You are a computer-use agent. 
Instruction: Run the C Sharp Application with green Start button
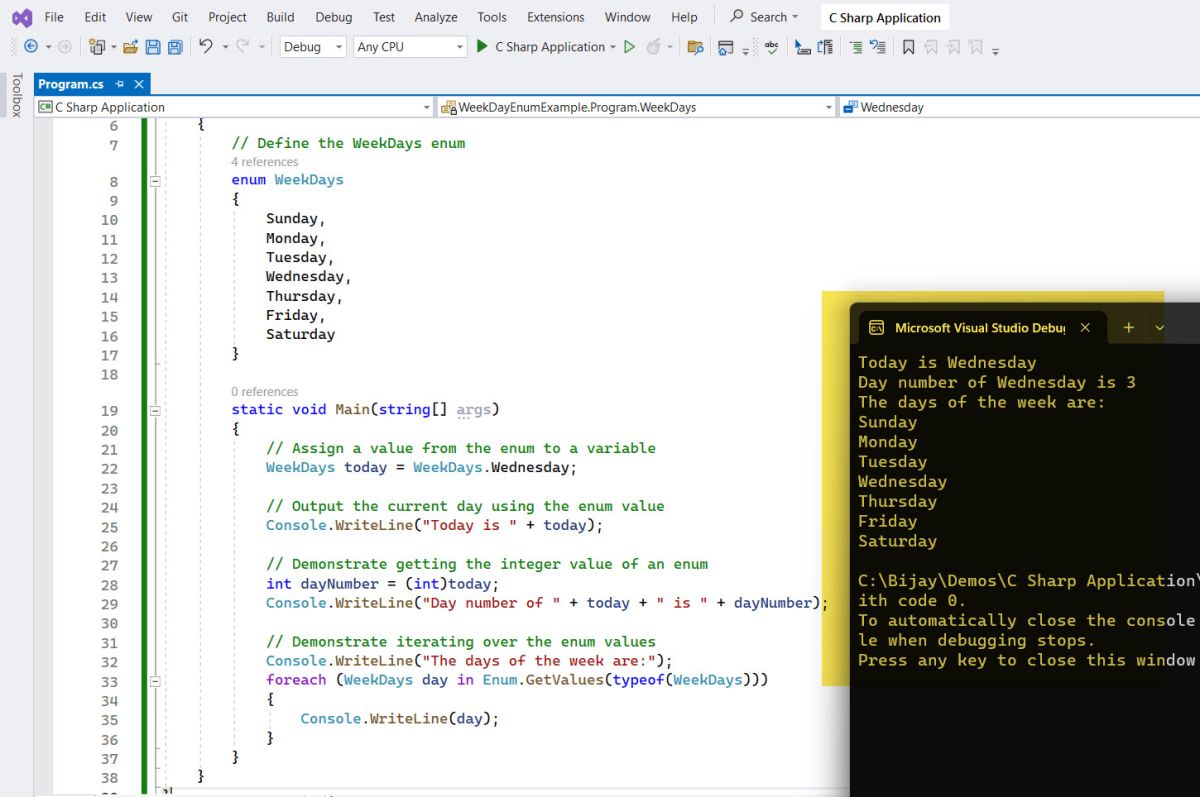click(480, 47)
